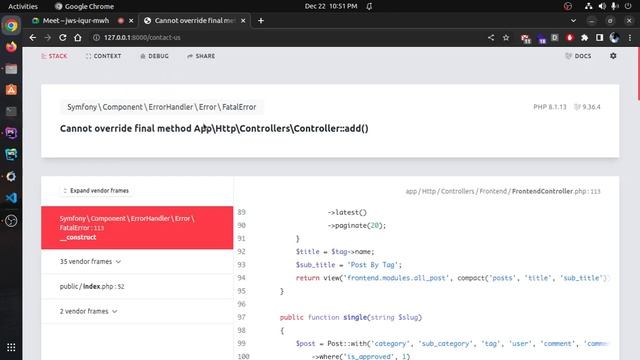Screen dimensions: 640x360
Task: Click the share page icon in address bar
Action: point(491,38)
